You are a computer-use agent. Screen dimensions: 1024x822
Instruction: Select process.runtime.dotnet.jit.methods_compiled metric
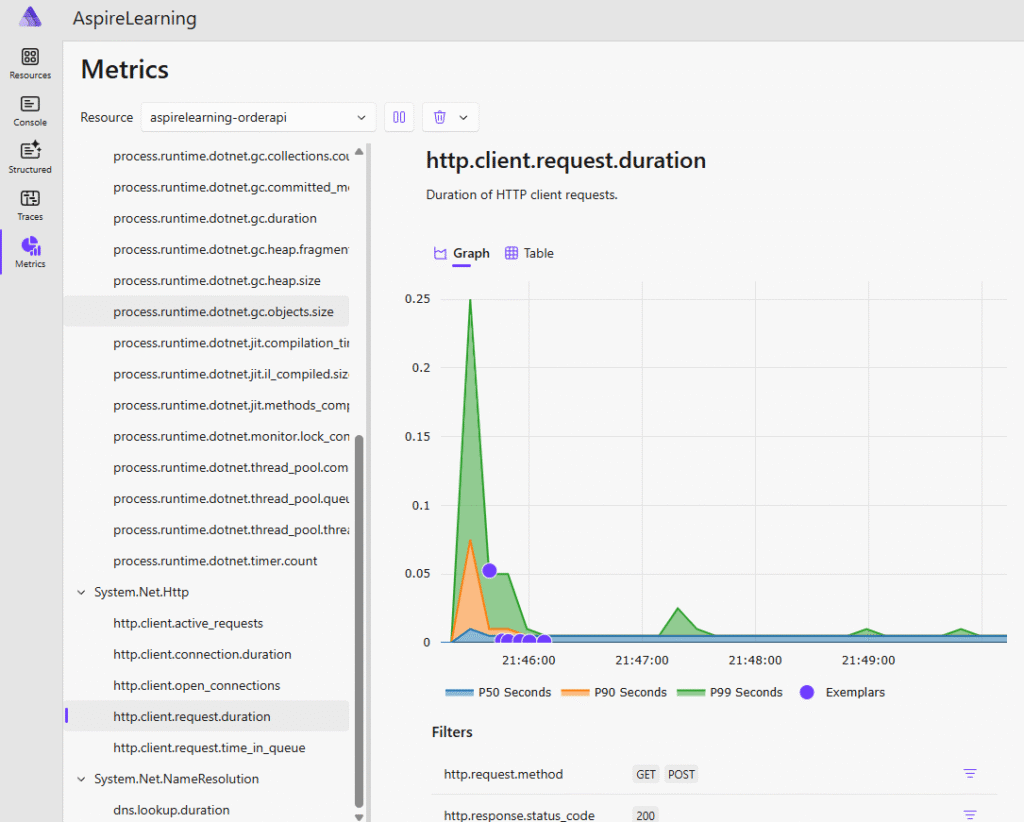point(231,405)
